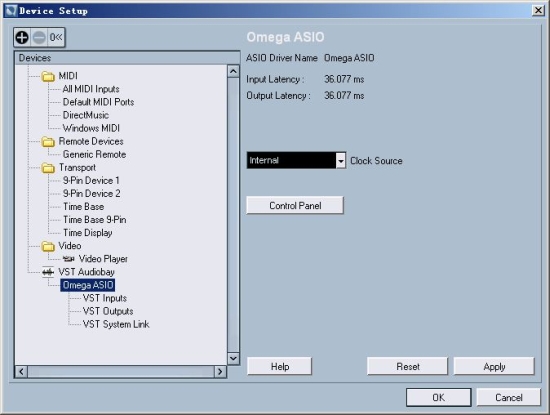Select Default MIDI Ports entry
This screenshot has height=415, width=550.
[x=98, y=102]
